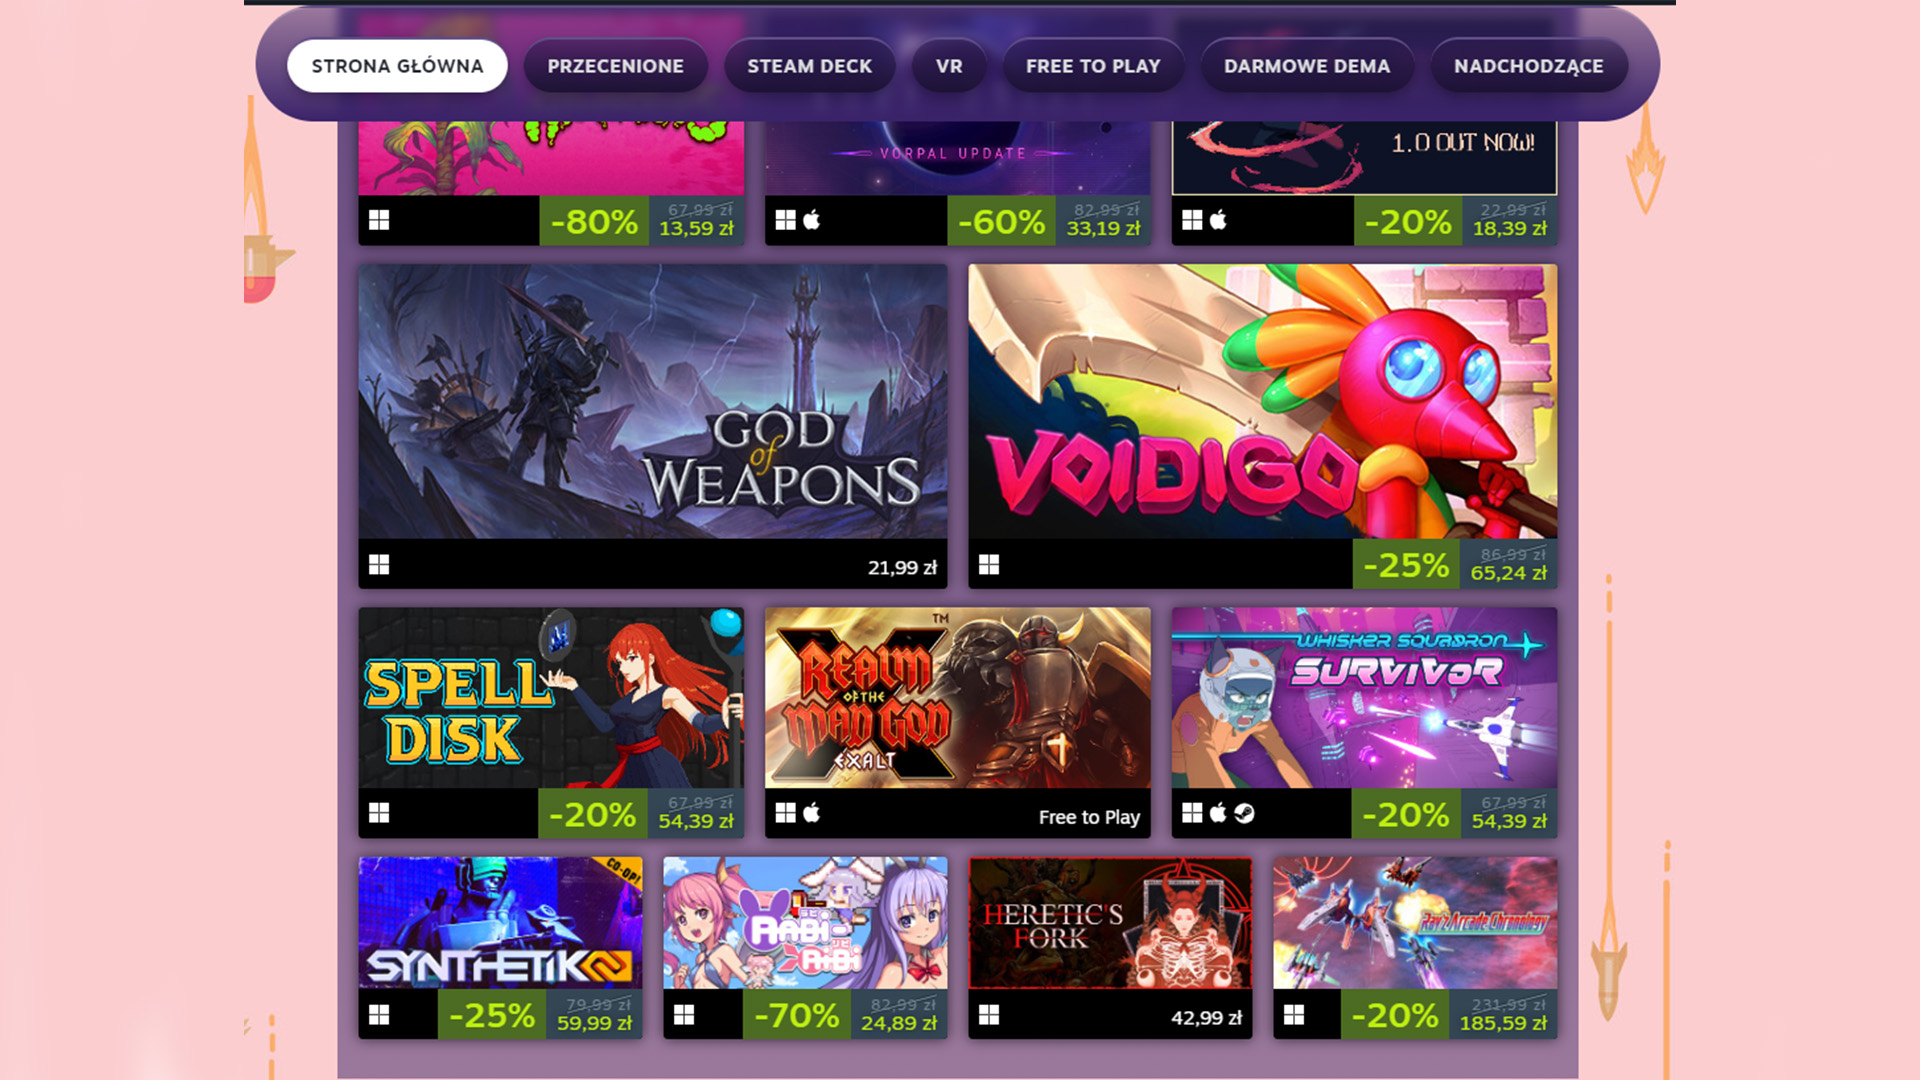The height and width of the screenshot is (1080, 1920).
Task: Click Windows icon under God of Weapons
Action: pyautogui.click(x=379, y=565)
